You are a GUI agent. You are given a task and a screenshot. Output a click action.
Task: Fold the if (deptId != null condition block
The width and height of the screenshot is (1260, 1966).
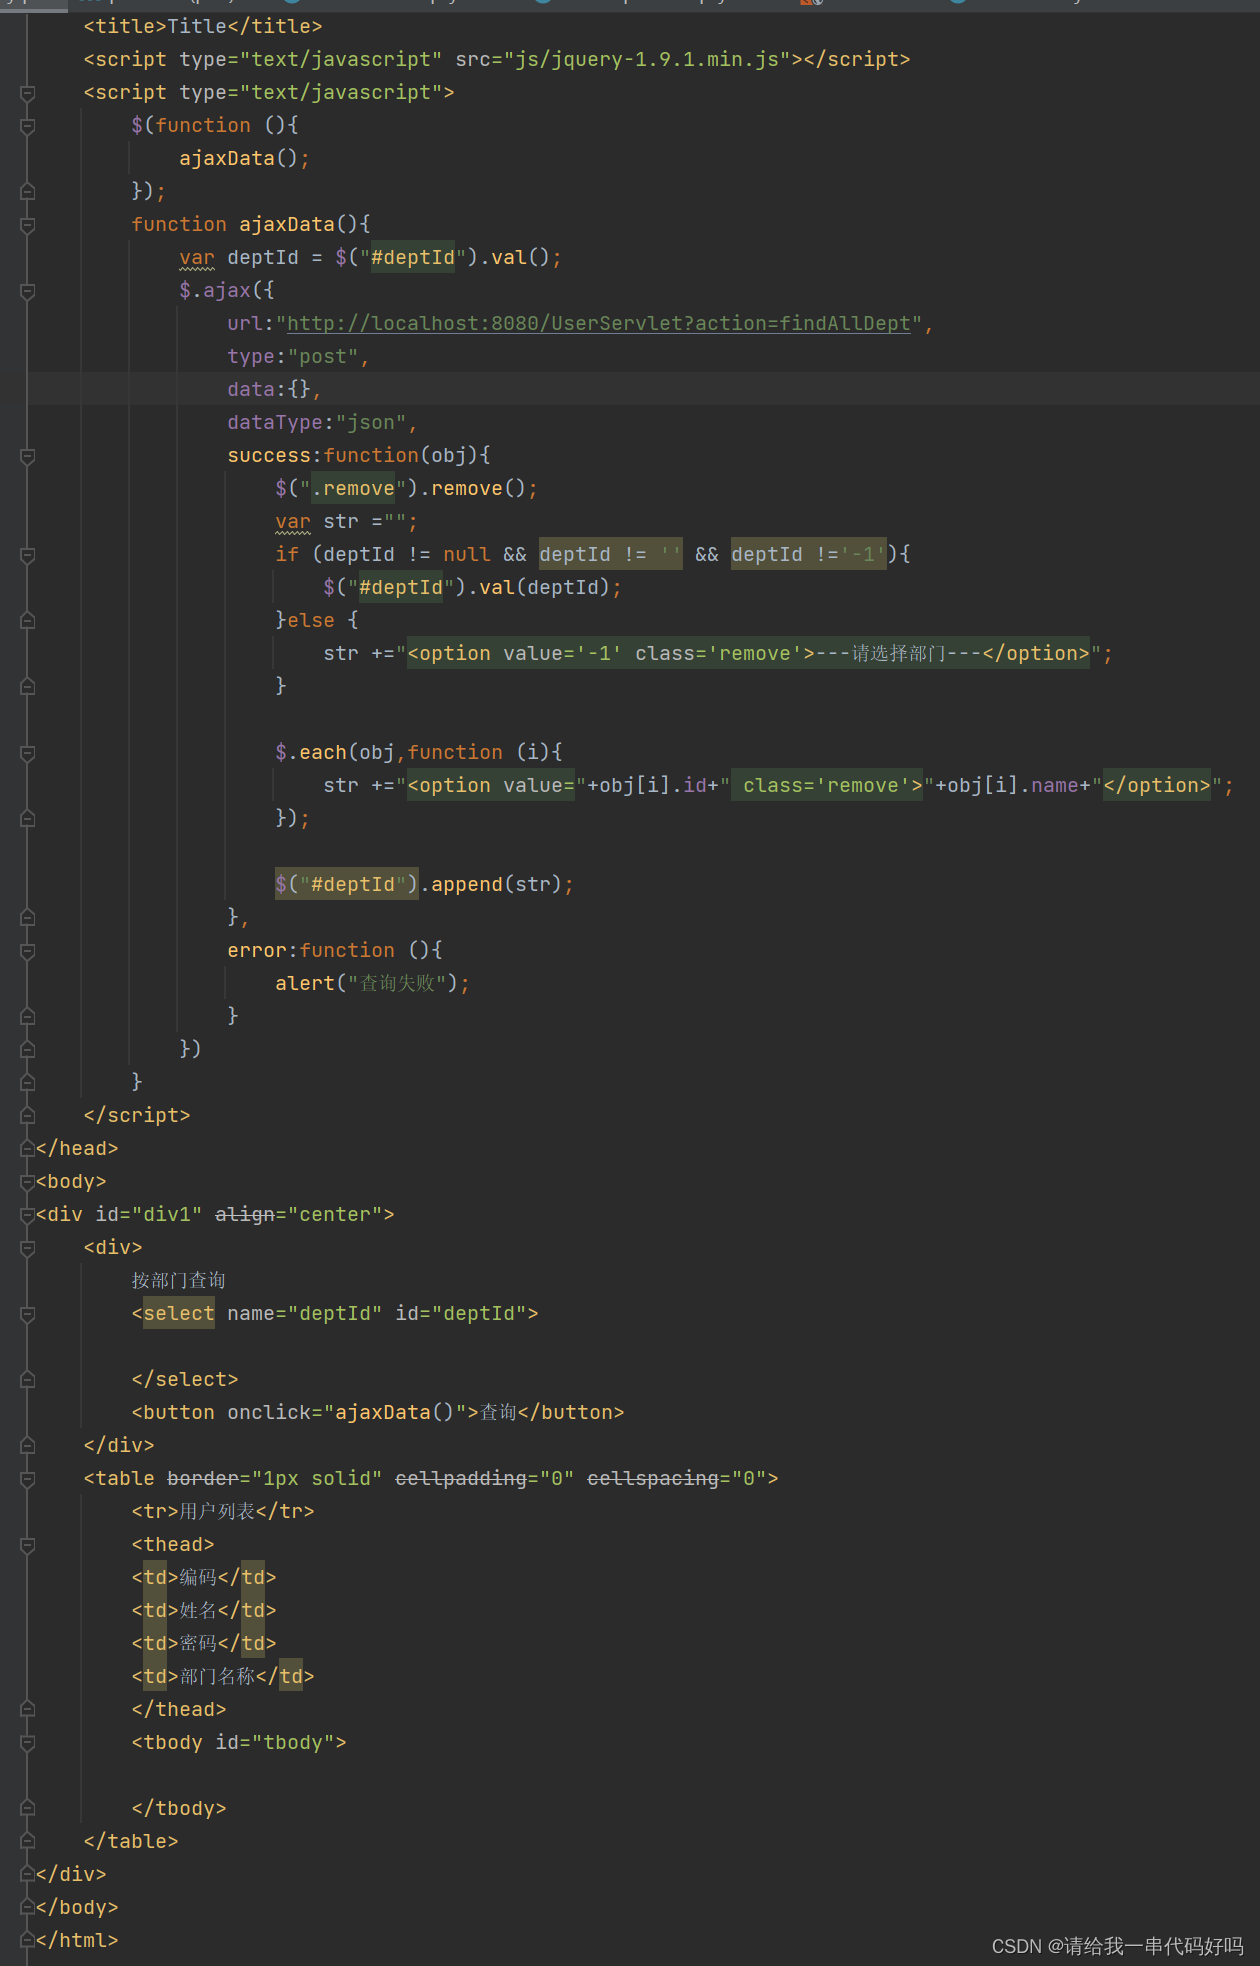pos(28,555)
